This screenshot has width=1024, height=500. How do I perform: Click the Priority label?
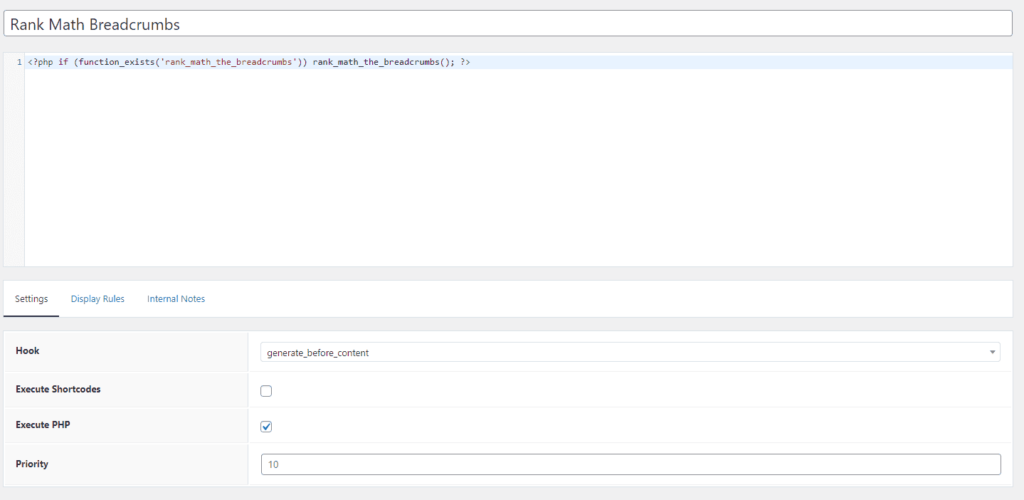coord(31,464)
